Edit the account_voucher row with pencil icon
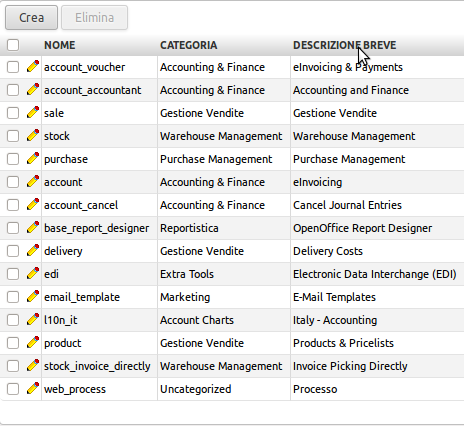464x426 pixels. tap(33, 66)
